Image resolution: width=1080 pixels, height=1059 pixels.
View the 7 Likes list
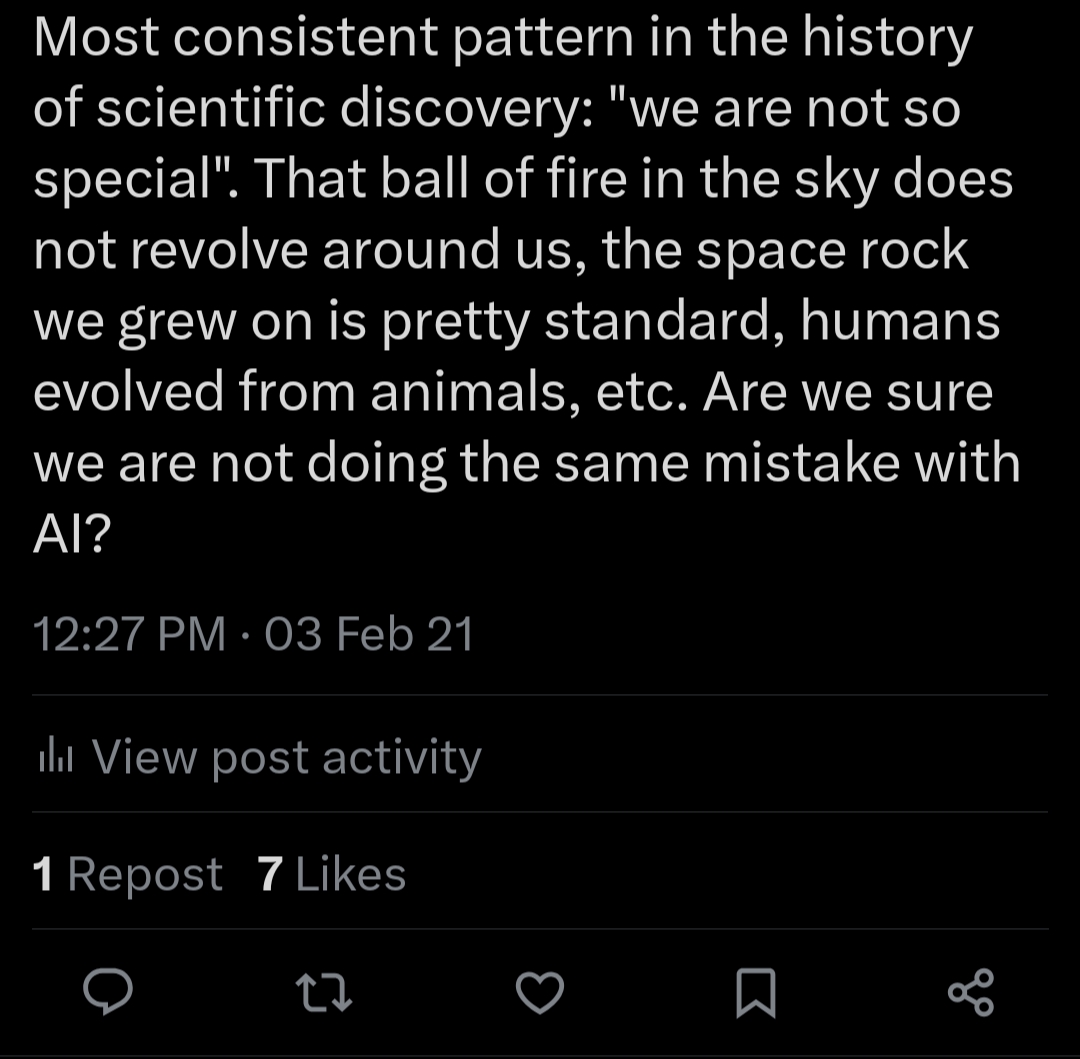click(x=332, y=875)
